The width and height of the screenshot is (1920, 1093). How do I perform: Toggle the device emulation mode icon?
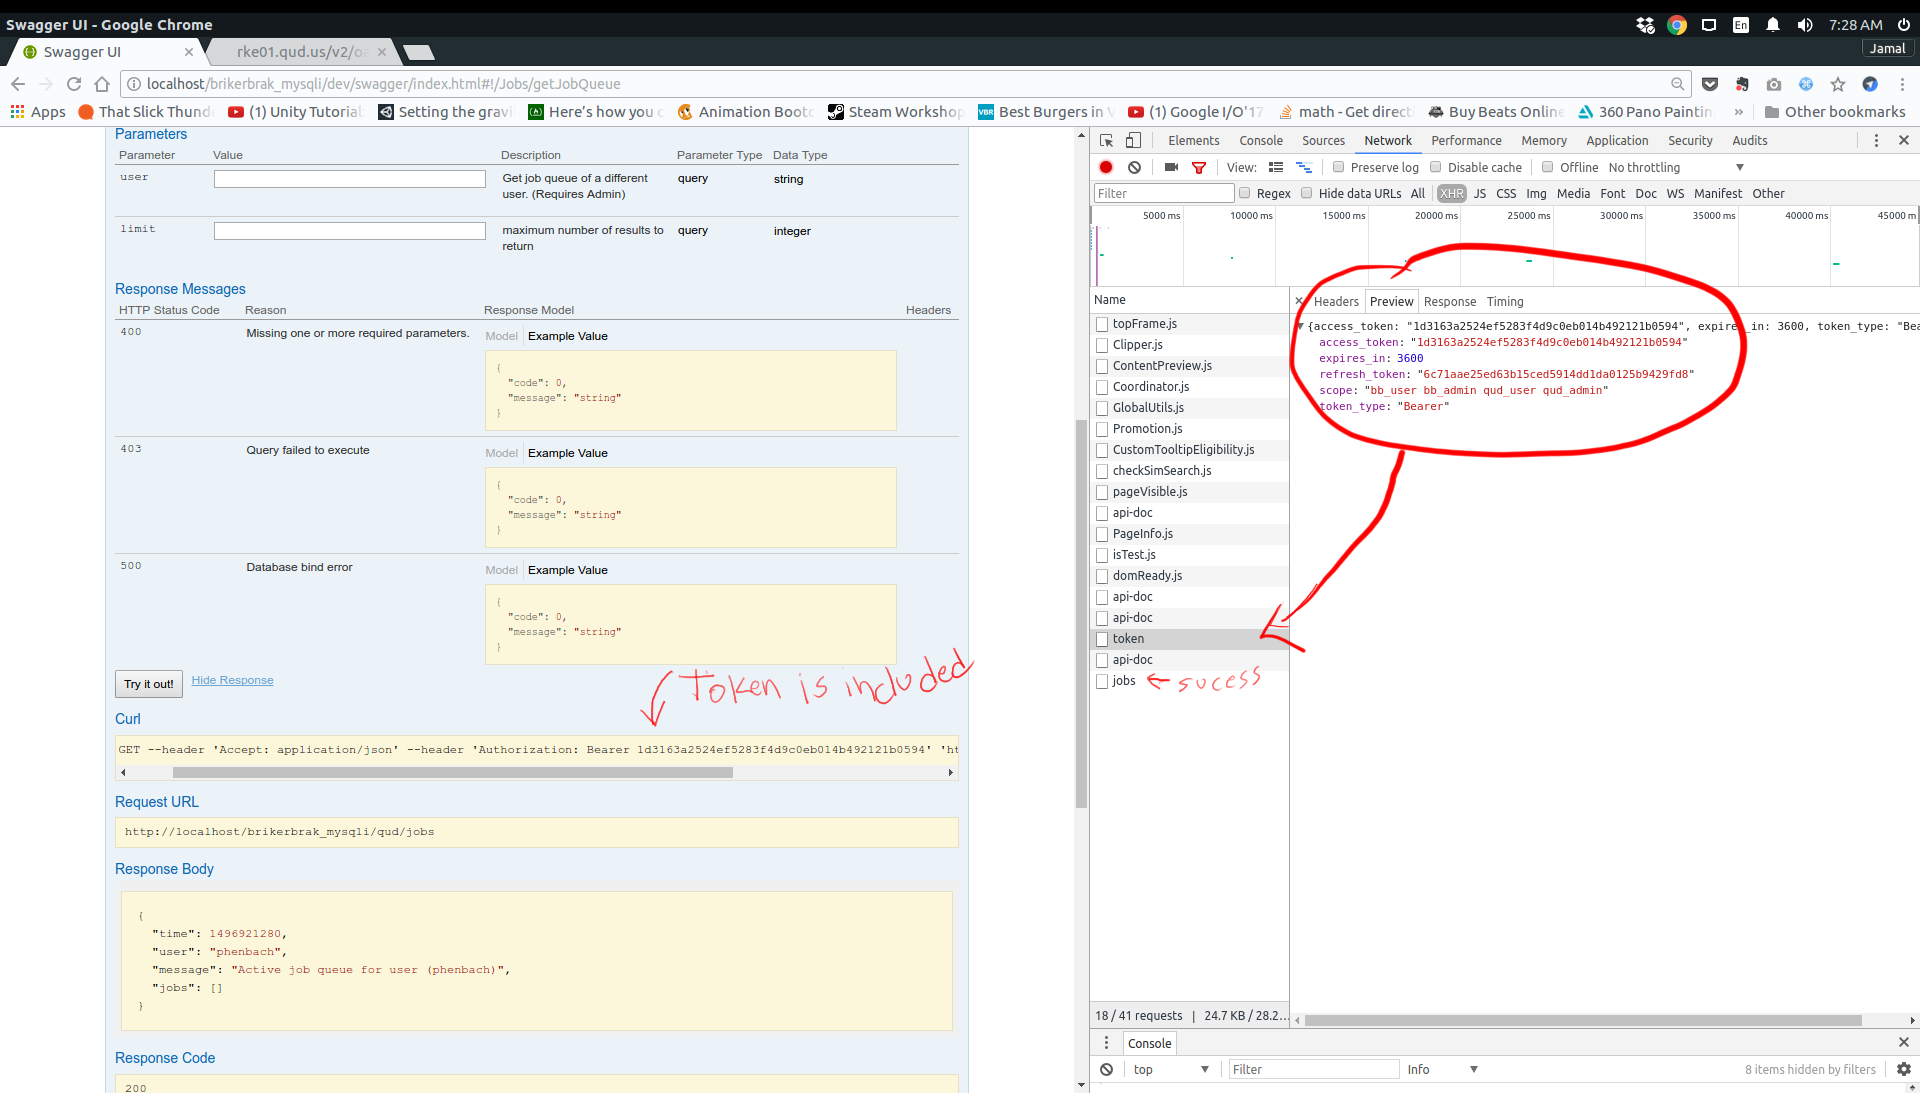(x=1133, y=140)
